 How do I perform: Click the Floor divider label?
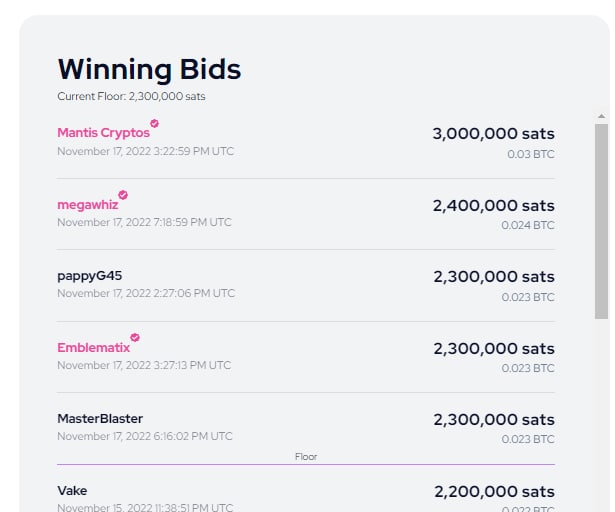click(x=306, y=457)
